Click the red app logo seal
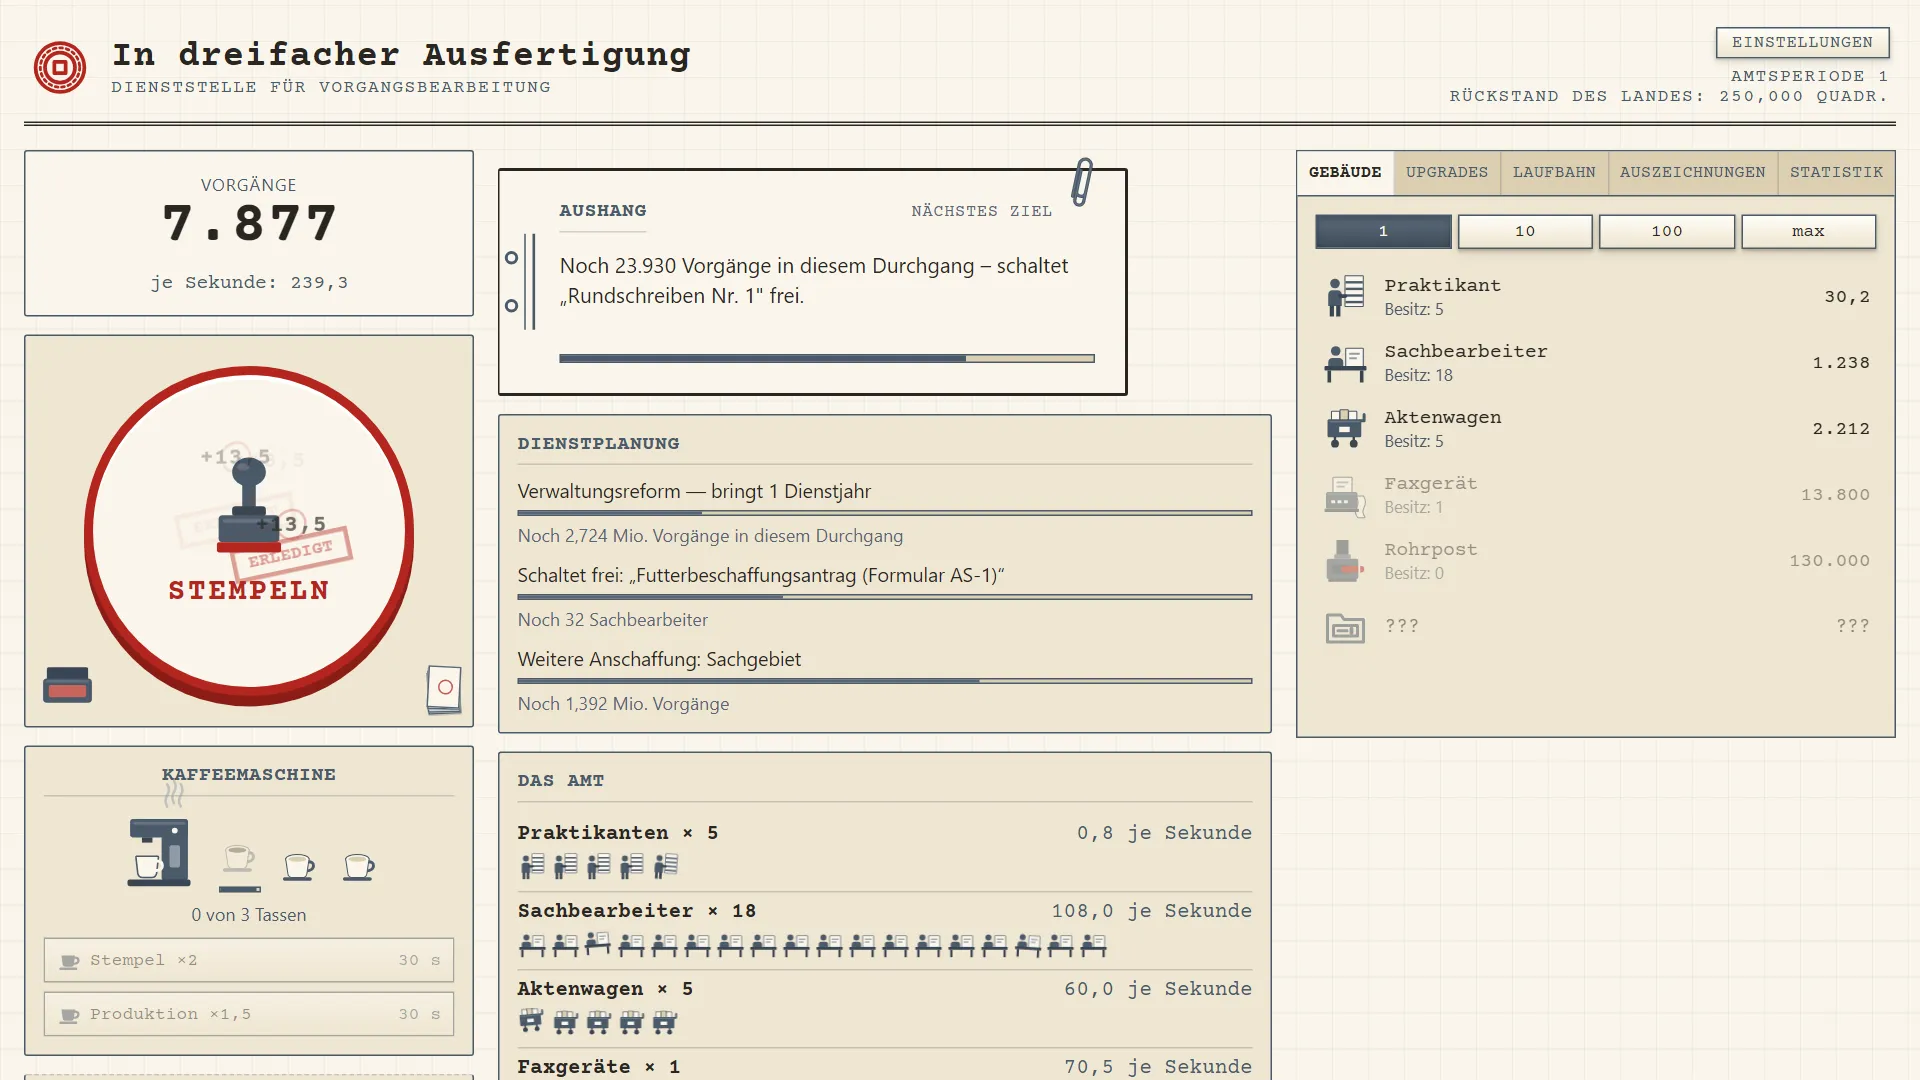1920x1080 pixels. tap(60, 68)
